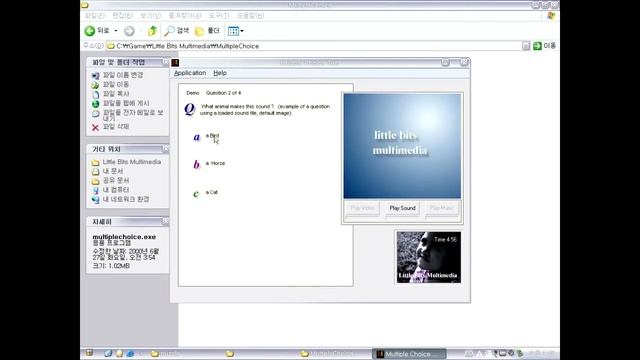Click the My Computer icon in Other Places
Screen dimensions: 640x360
pos(95,190)
